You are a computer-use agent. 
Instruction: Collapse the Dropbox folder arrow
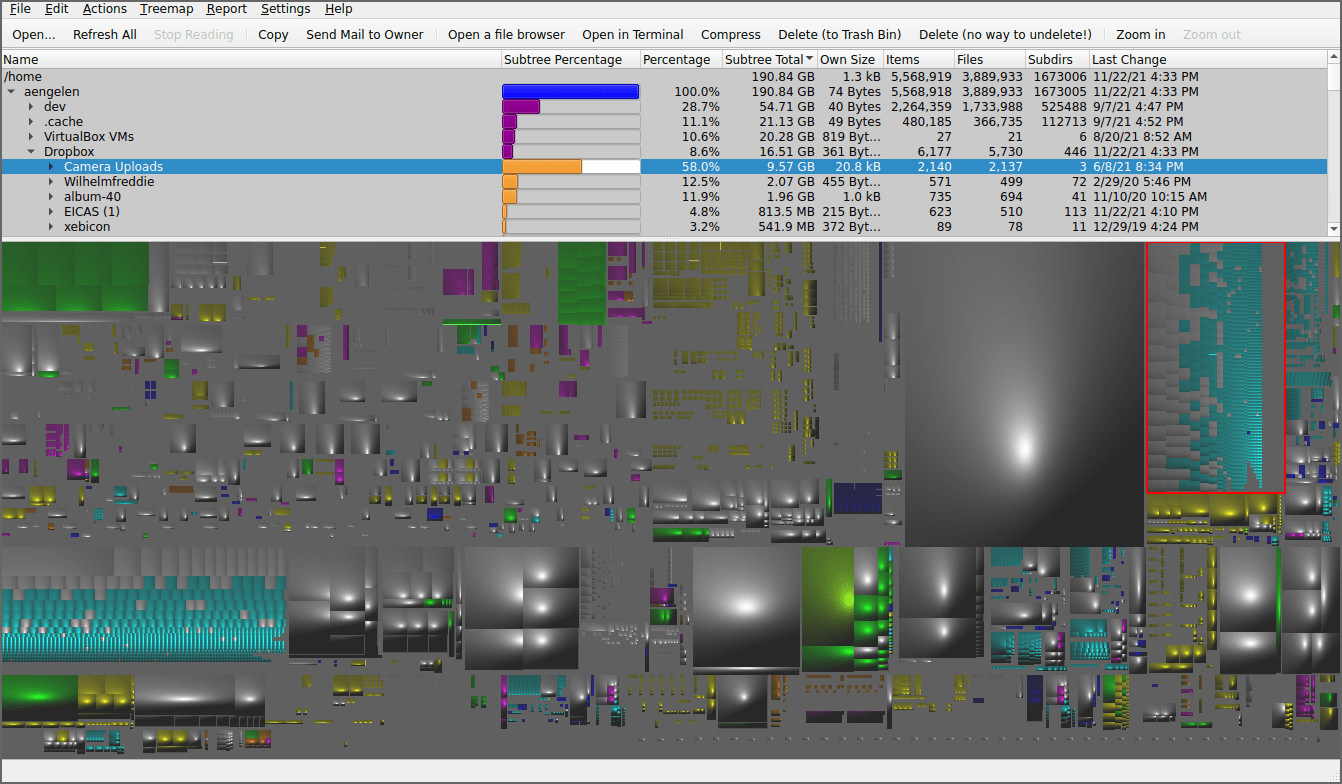(x=31, y=152)
